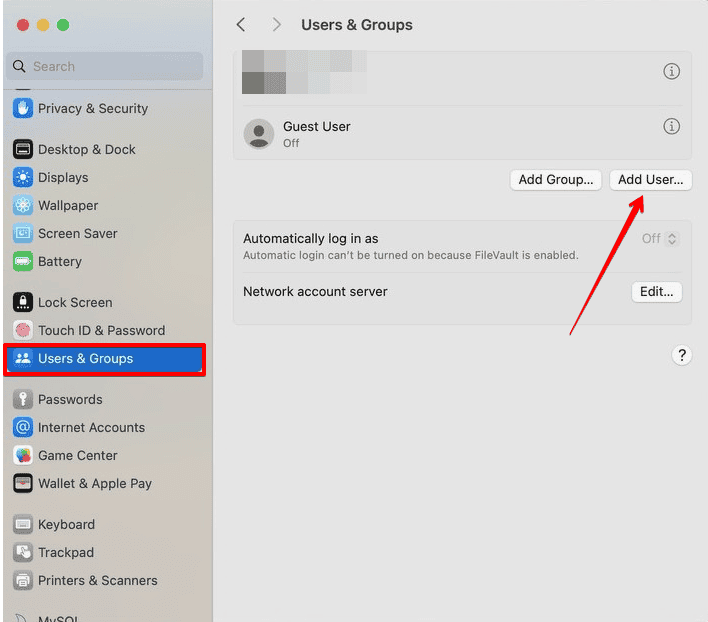Image resolution: width=708 pixels, height=622 pixels.
Task: Open Touch ID & Password settings
Action: (102, 330)
